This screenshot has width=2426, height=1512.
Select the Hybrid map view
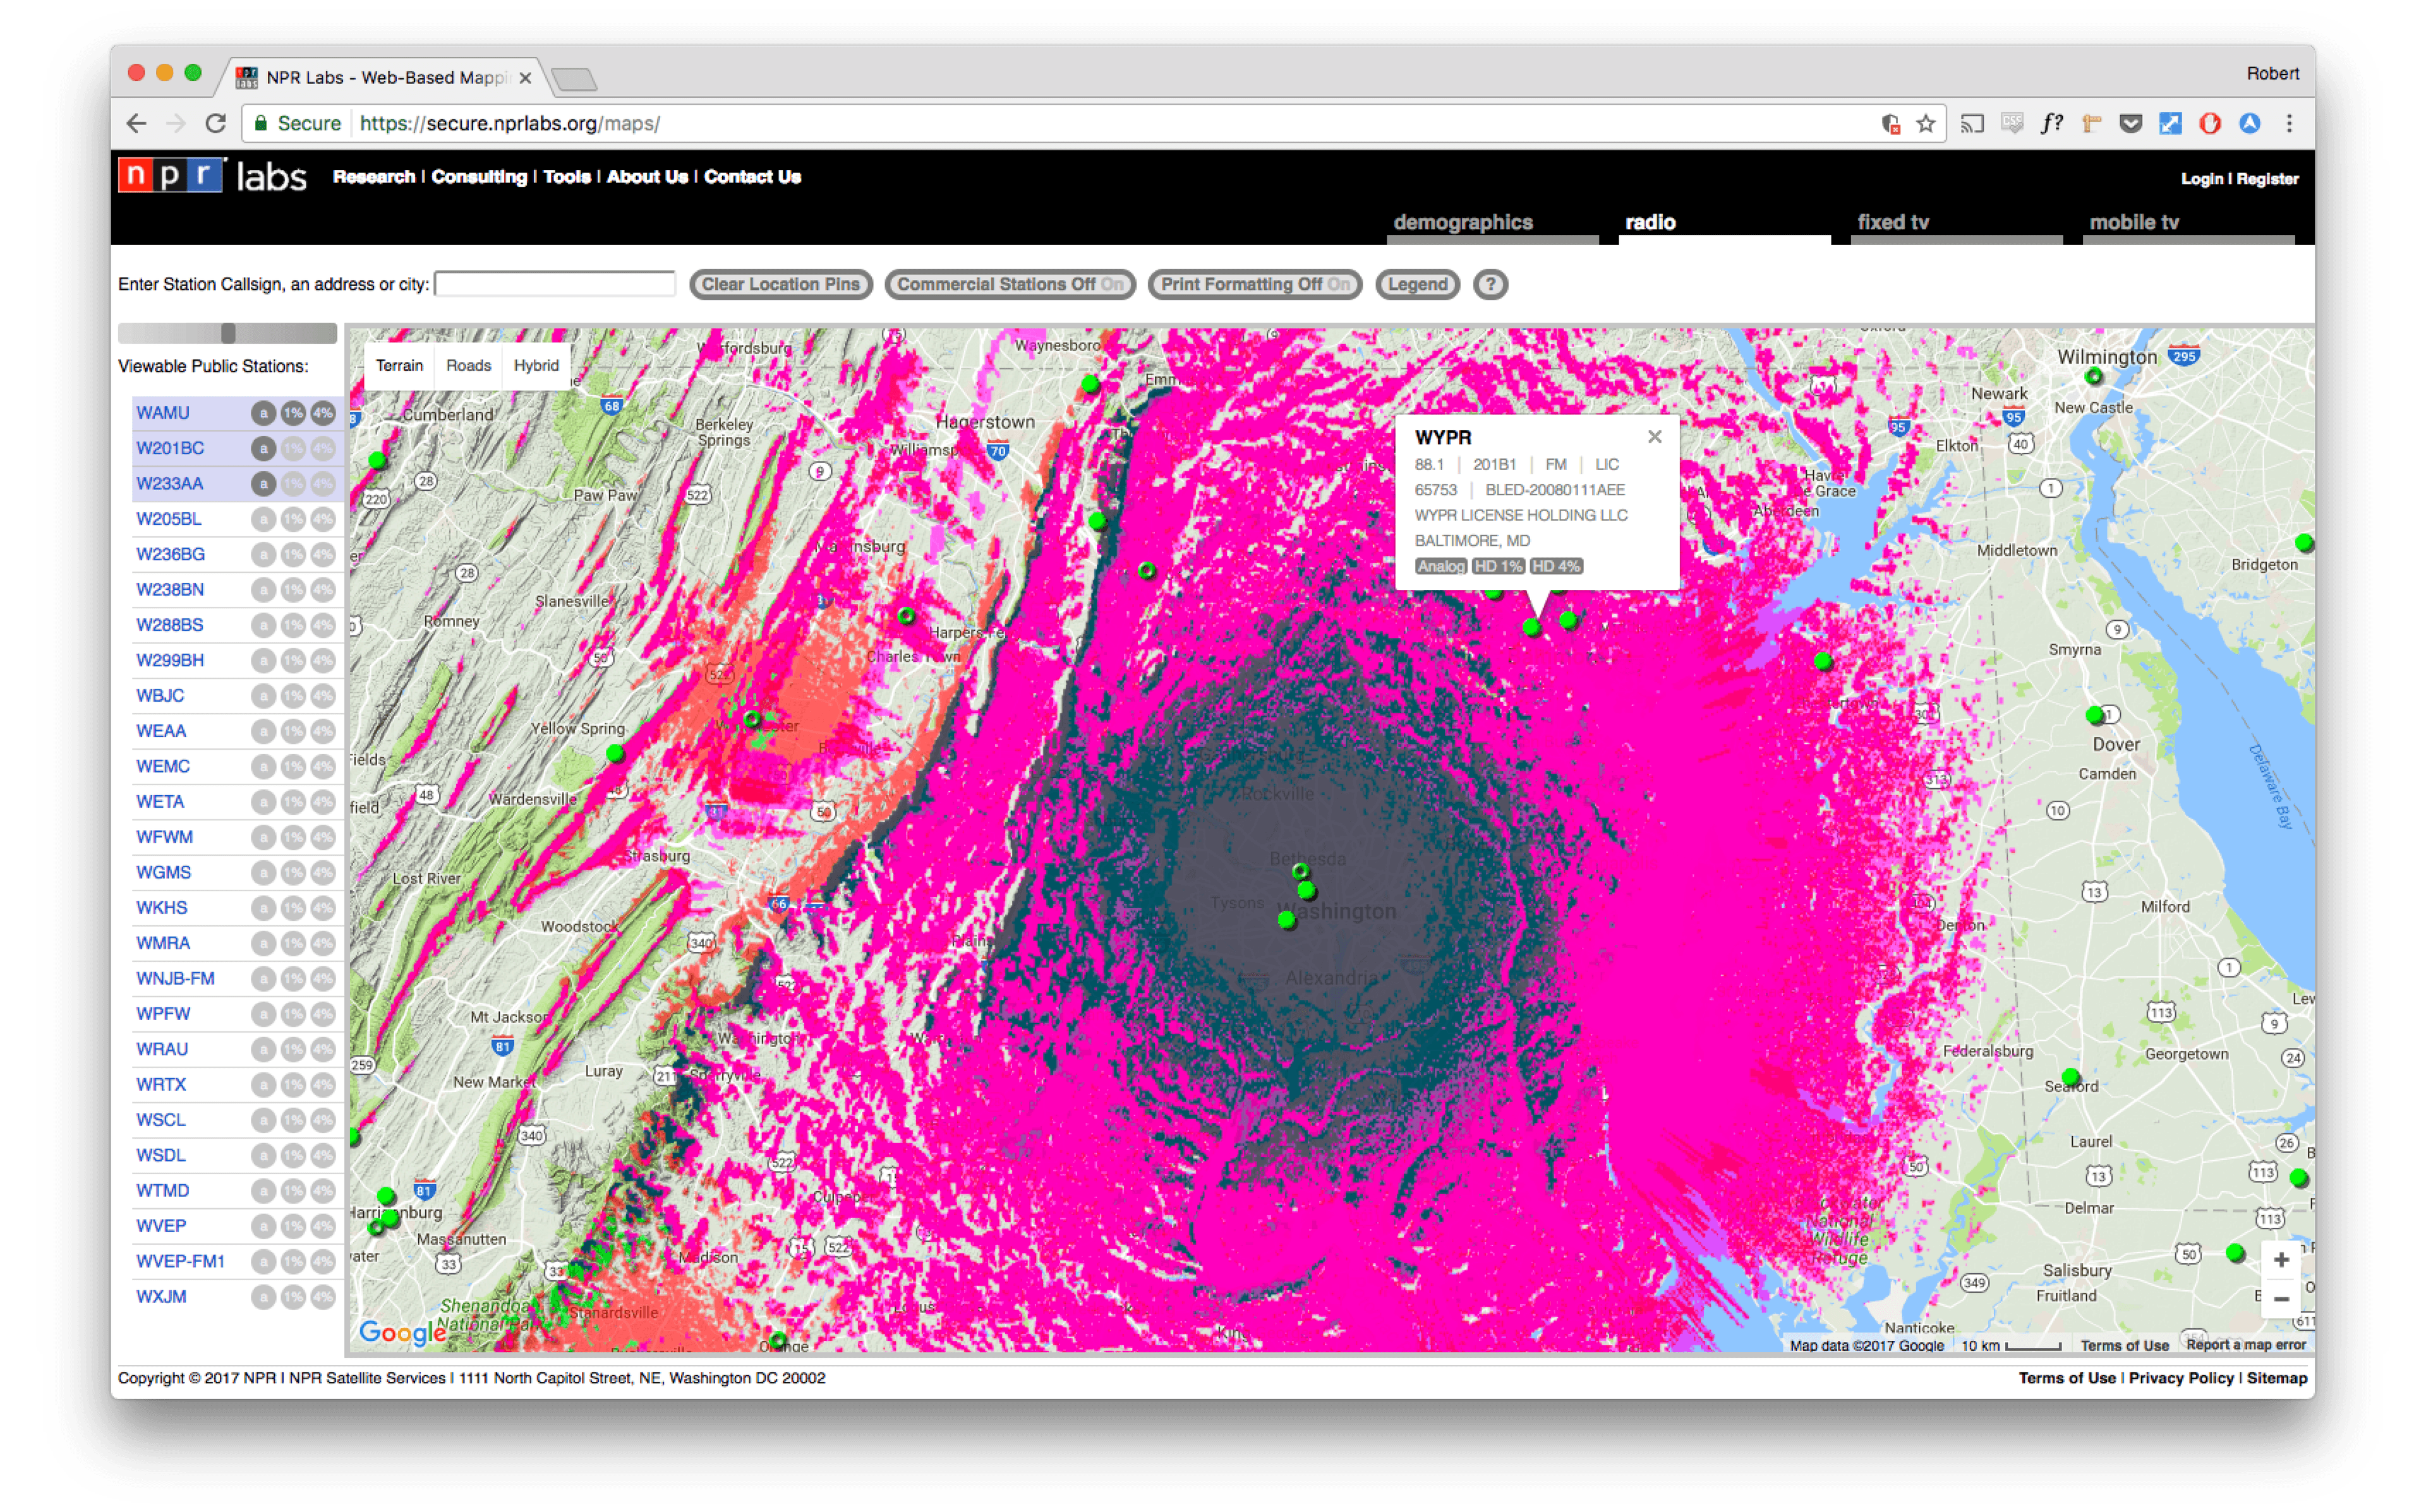536,365
